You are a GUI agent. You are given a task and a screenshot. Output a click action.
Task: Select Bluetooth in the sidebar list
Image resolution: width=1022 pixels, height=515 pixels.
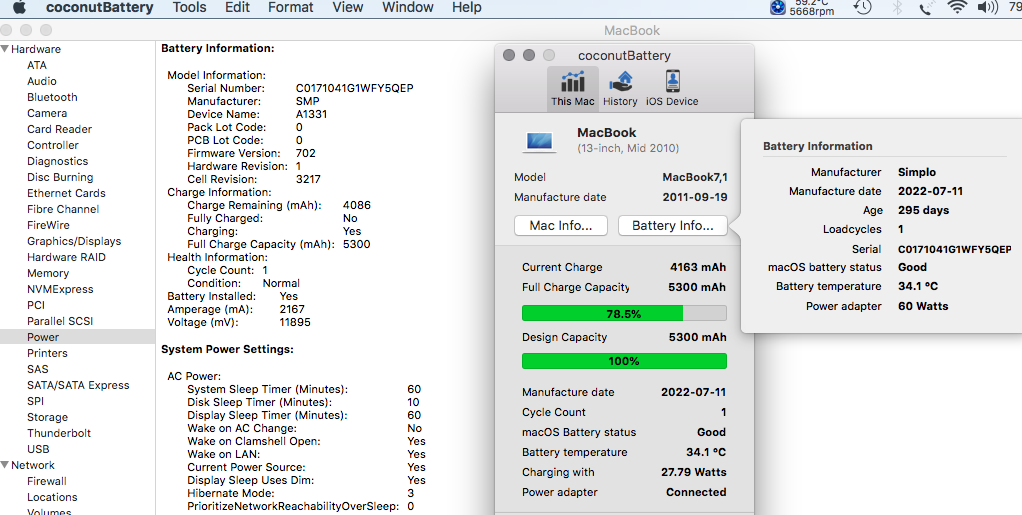pos(52,97)
